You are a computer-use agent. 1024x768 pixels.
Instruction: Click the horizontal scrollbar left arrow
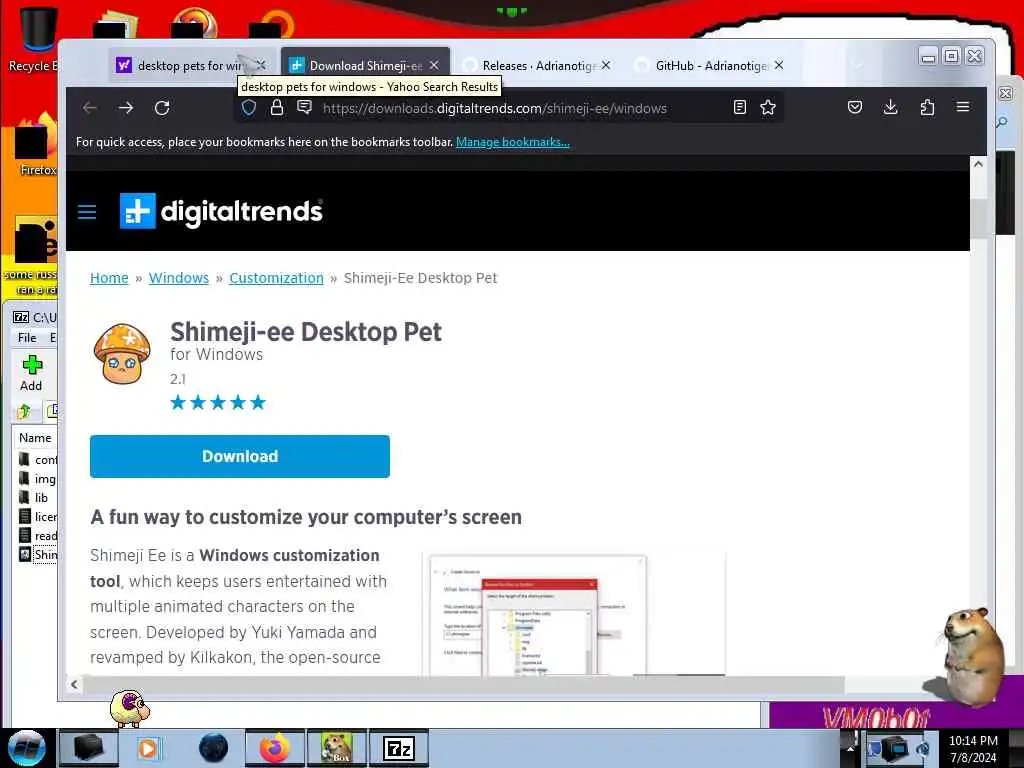[x=74, y=684]
